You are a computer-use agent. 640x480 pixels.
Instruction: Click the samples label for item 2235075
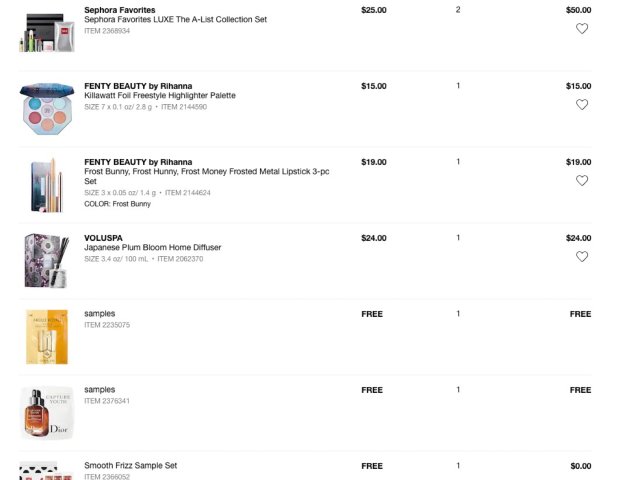(99, 314)
